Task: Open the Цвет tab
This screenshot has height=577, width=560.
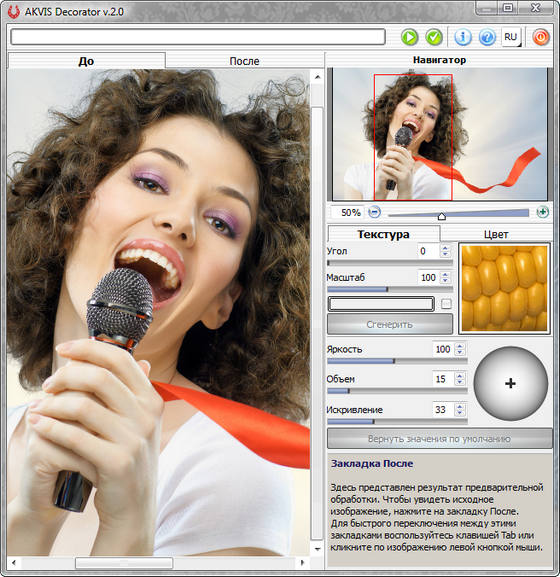Action: (496, 234)
